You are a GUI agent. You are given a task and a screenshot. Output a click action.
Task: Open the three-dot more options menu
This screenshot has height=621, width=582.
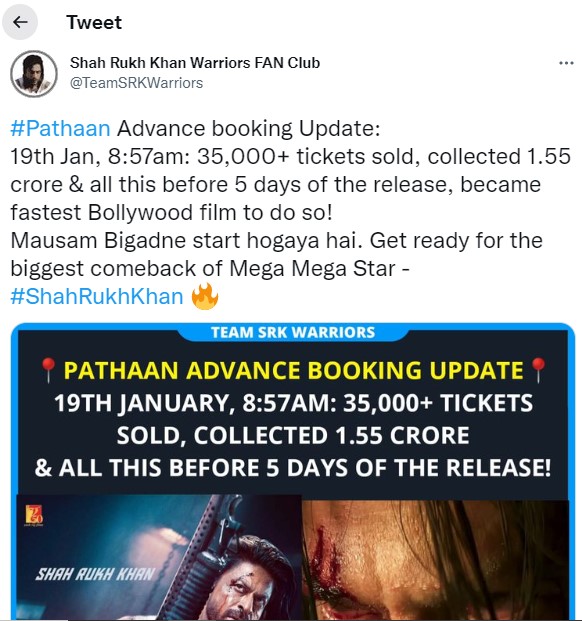pos(566,63)
